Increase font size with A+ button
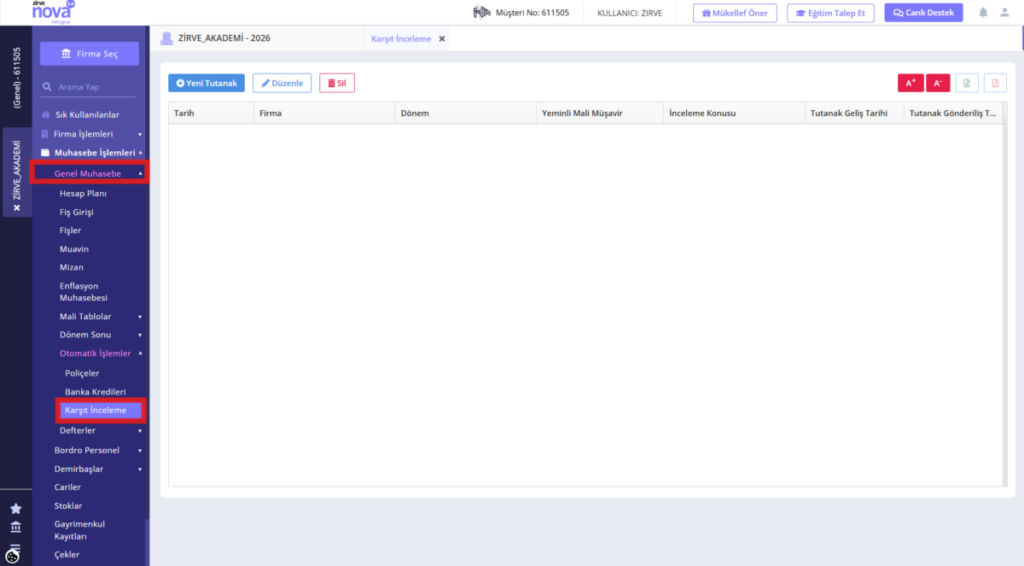Screen dimensions: 1024x566 (x=910, y=83)
